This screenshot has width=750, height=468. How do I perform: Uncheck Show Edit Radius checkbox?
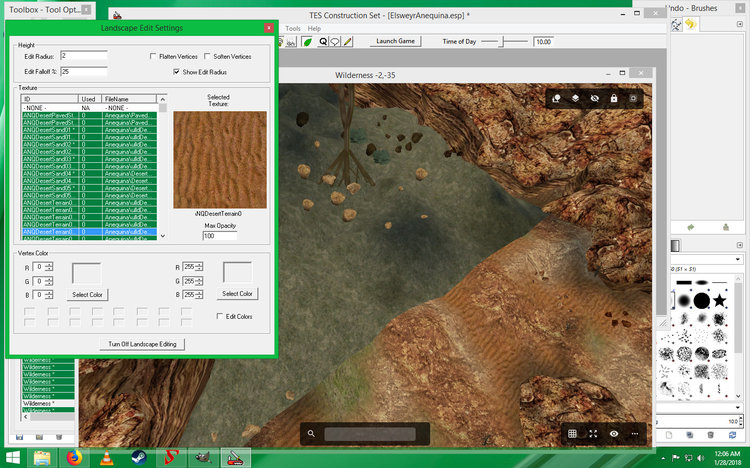176,72
